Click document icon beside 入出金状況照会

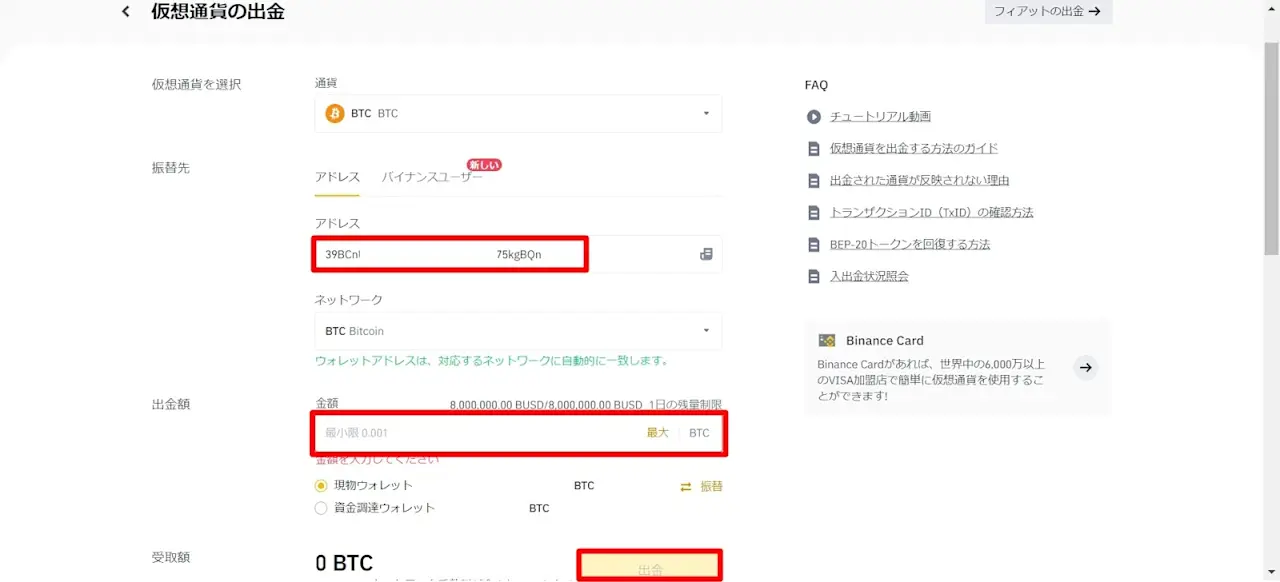pyautogui.click(x=813, y=277)
